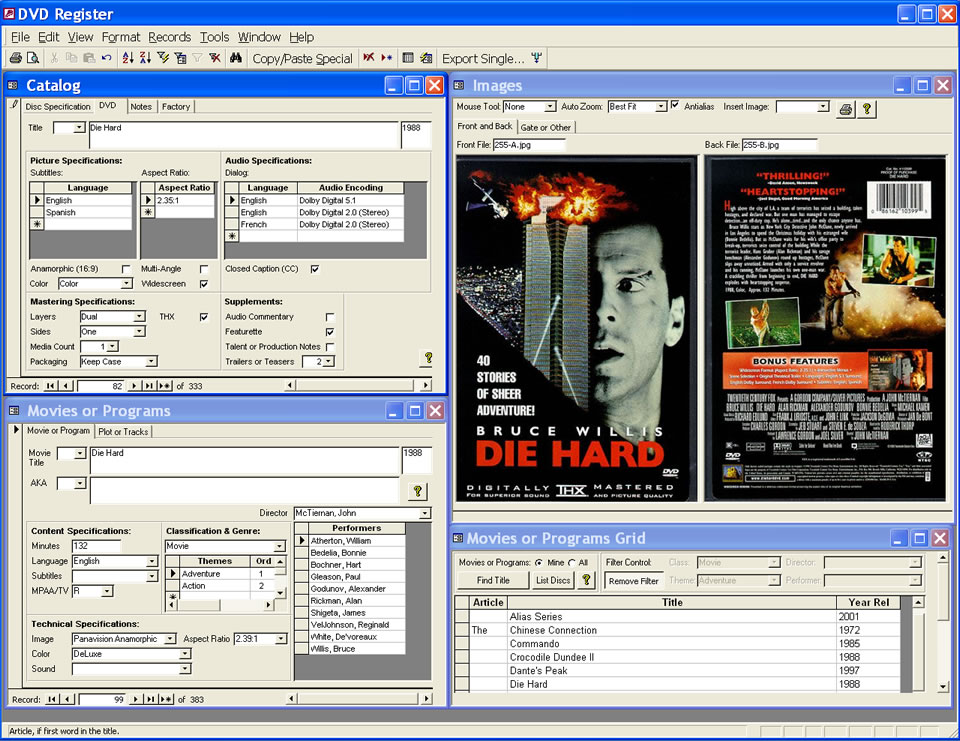960x741 pixels.
Task: Click the icon right of Export Single
Action: (537, 58)
